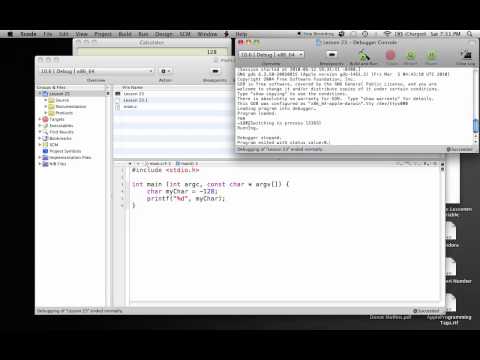
Task: Click "Program exited with status value" console line
Action: click(x=283, y=142)
